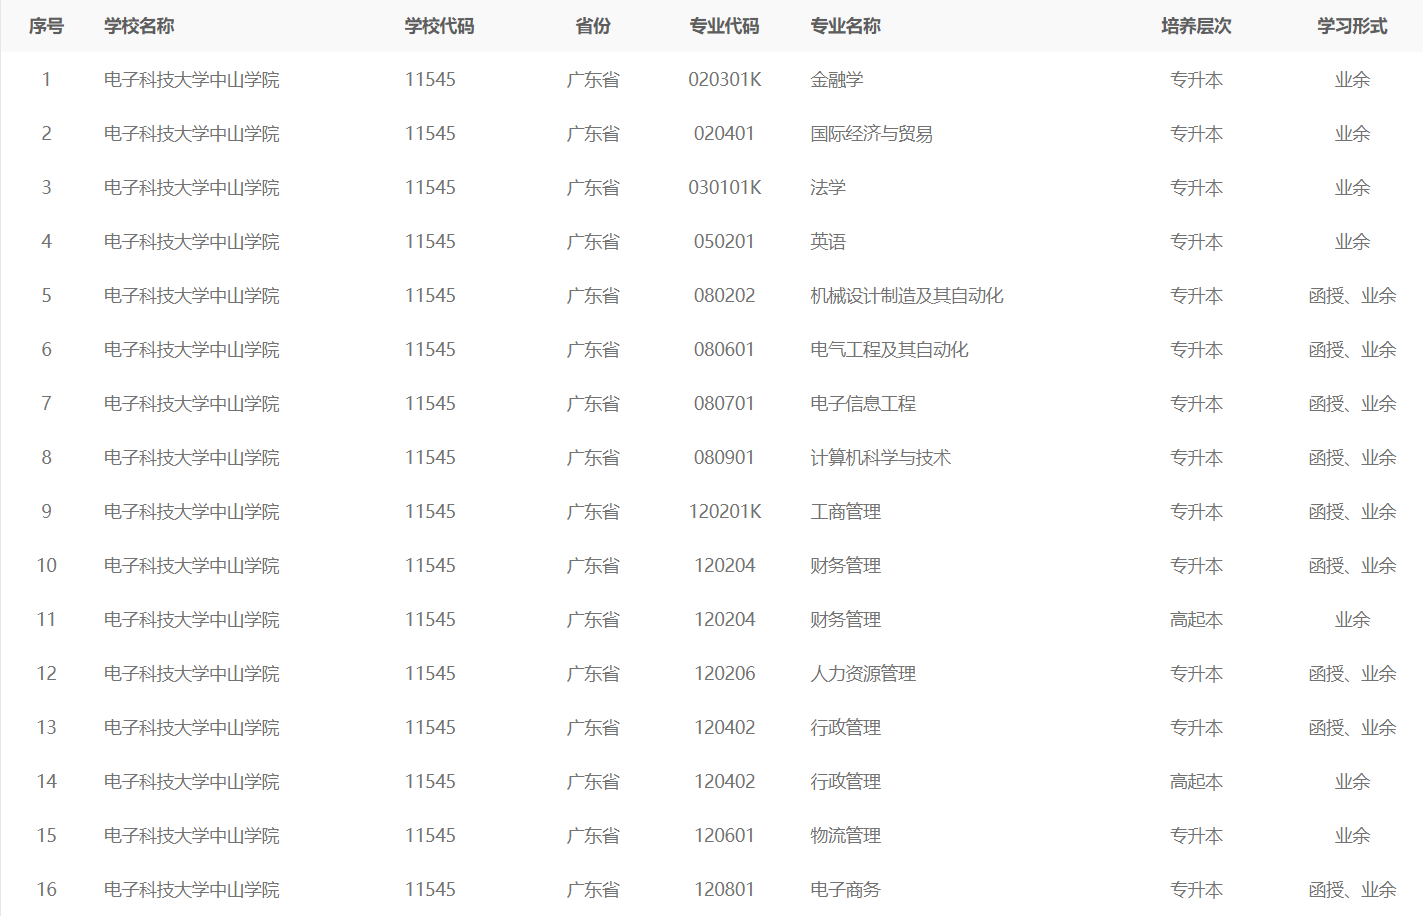
Task: Select the 人力资源管理 major name
Action: click(x=863, y=674)
